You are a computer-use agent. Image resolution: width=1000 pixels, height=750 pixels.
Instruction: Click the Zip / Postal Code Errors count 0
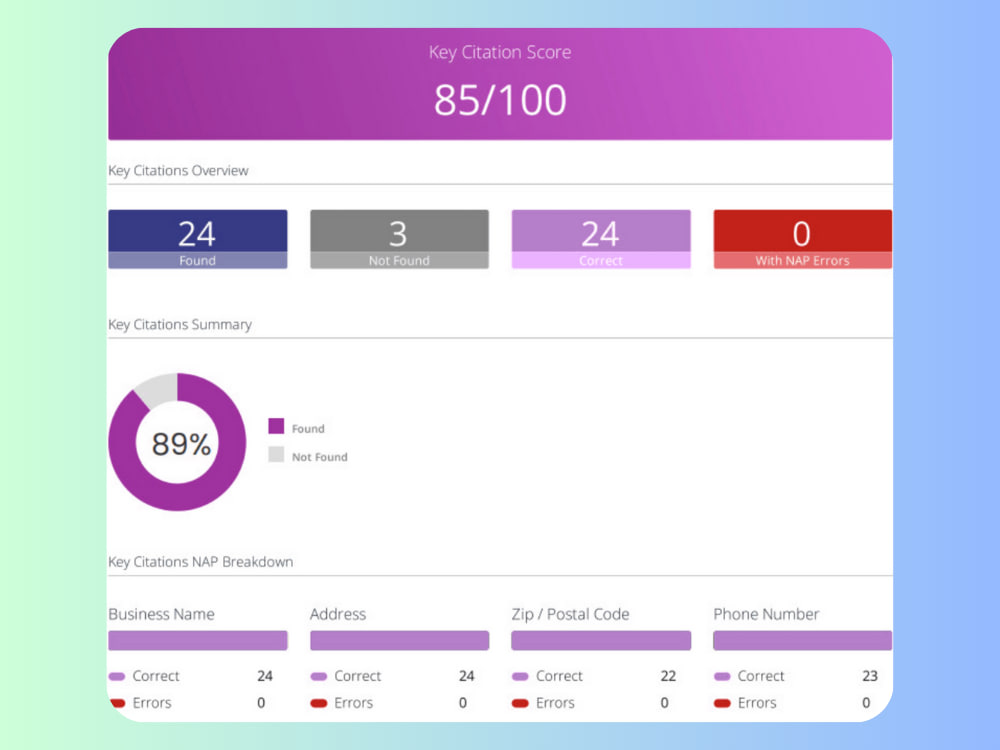pyautogui.click(x=664, y=703)
